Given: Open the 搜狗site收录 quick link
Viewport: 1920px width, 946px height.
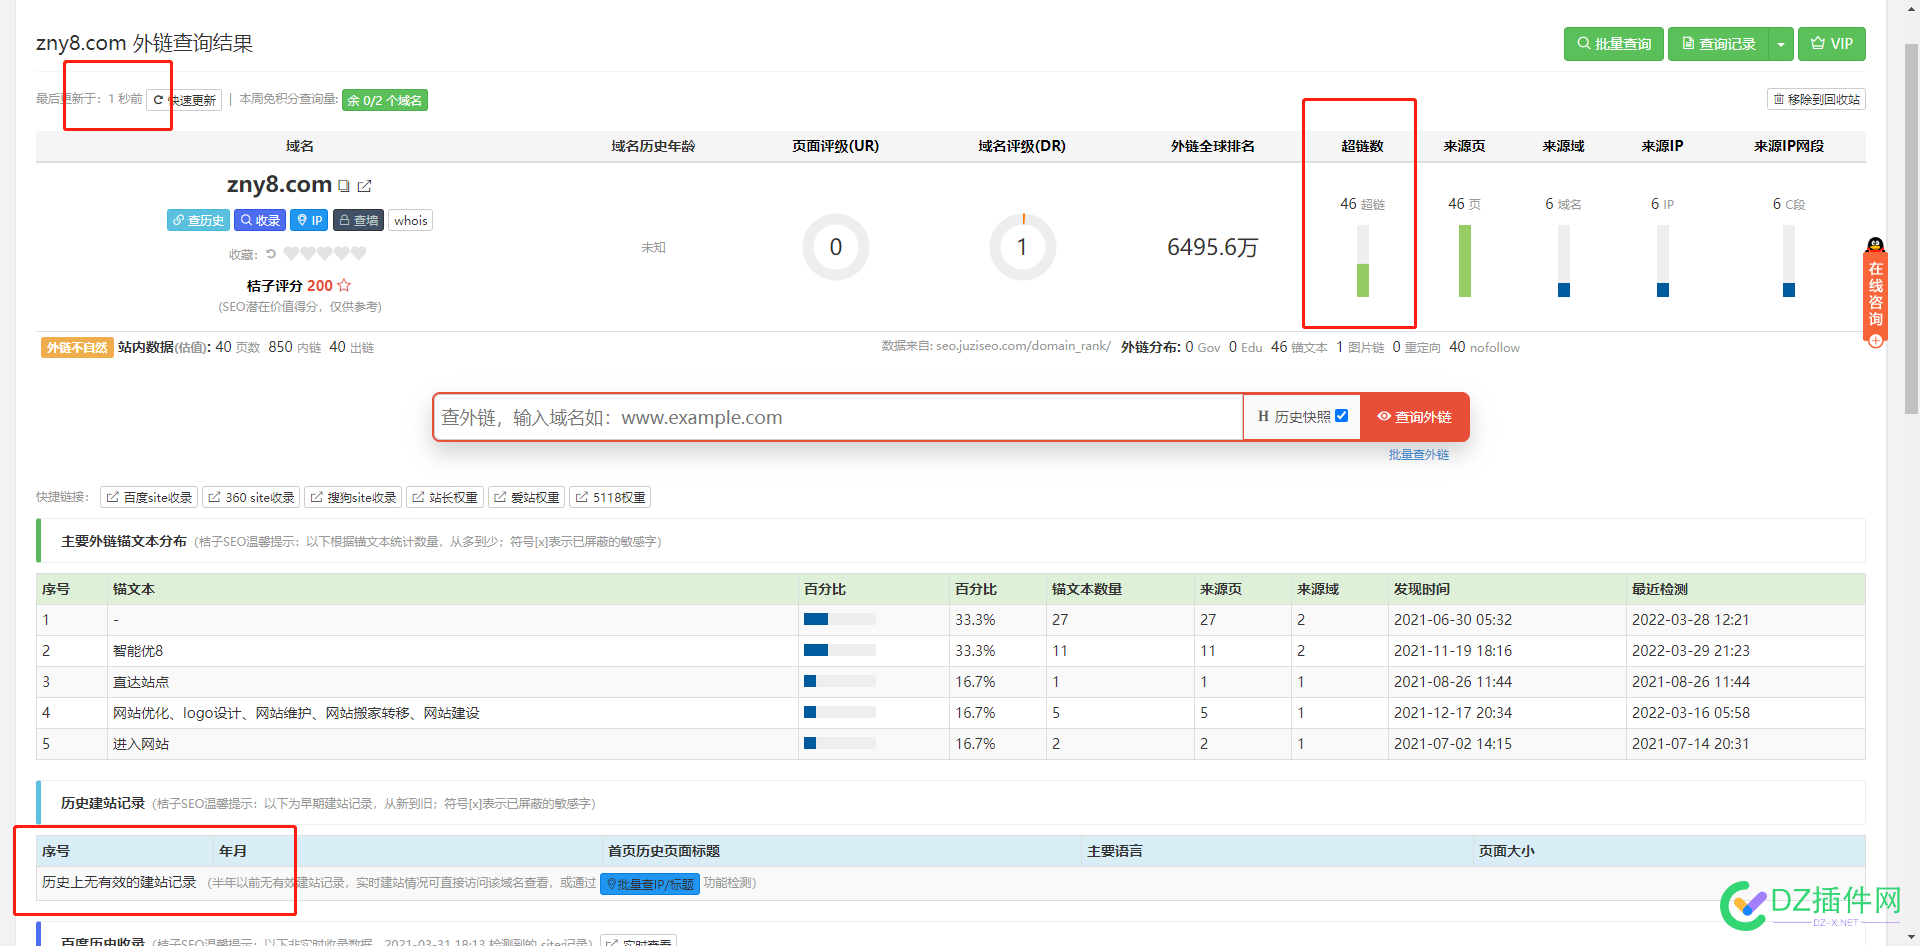Looking at the screenshot, I should tap(353, 497).
